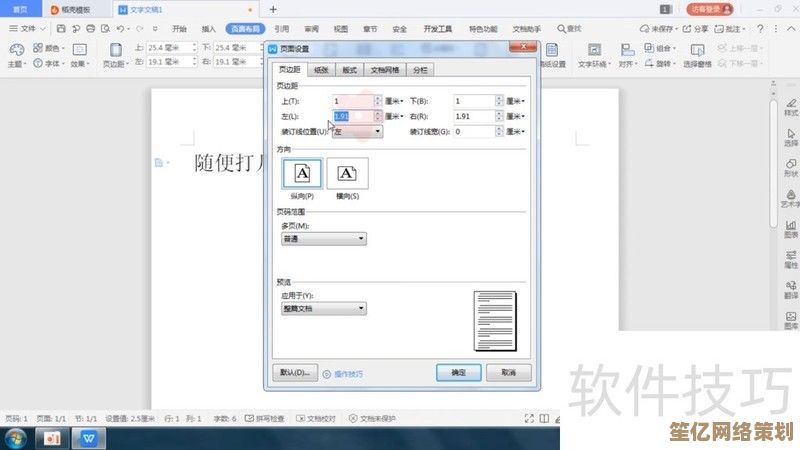Screen dimensions: 800x450
Task: Click the 默认(D)... button
Action: [x=295, y=372]
